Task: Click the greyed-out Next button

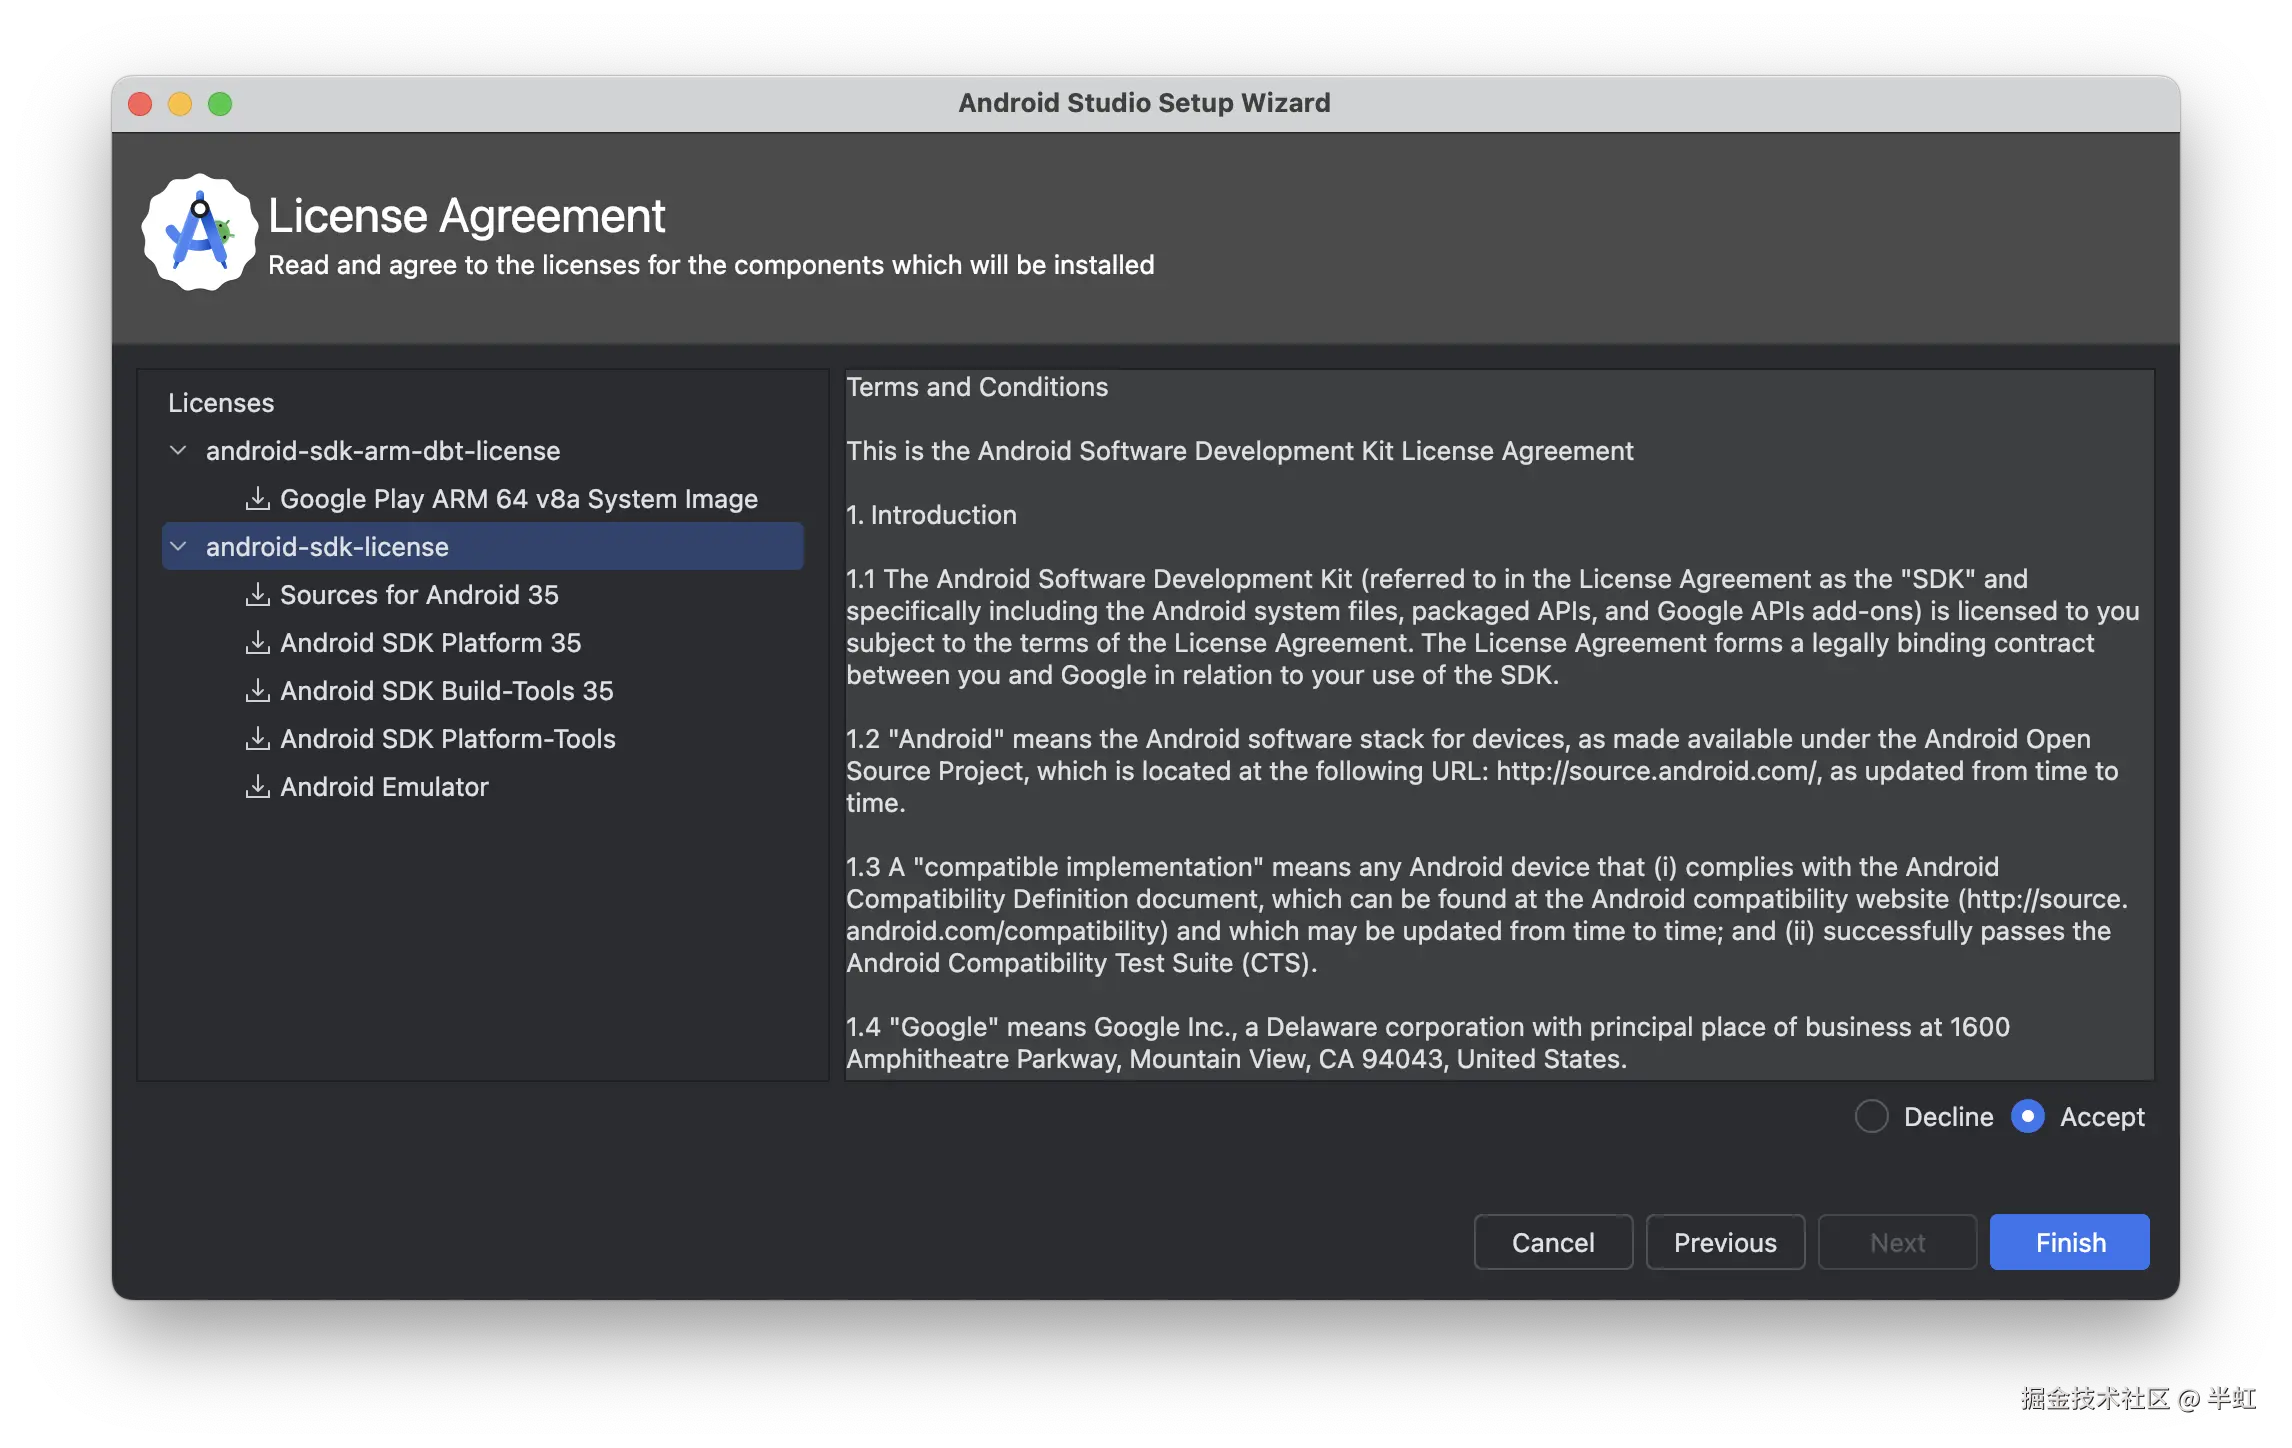Action: click(1897, 1242)
